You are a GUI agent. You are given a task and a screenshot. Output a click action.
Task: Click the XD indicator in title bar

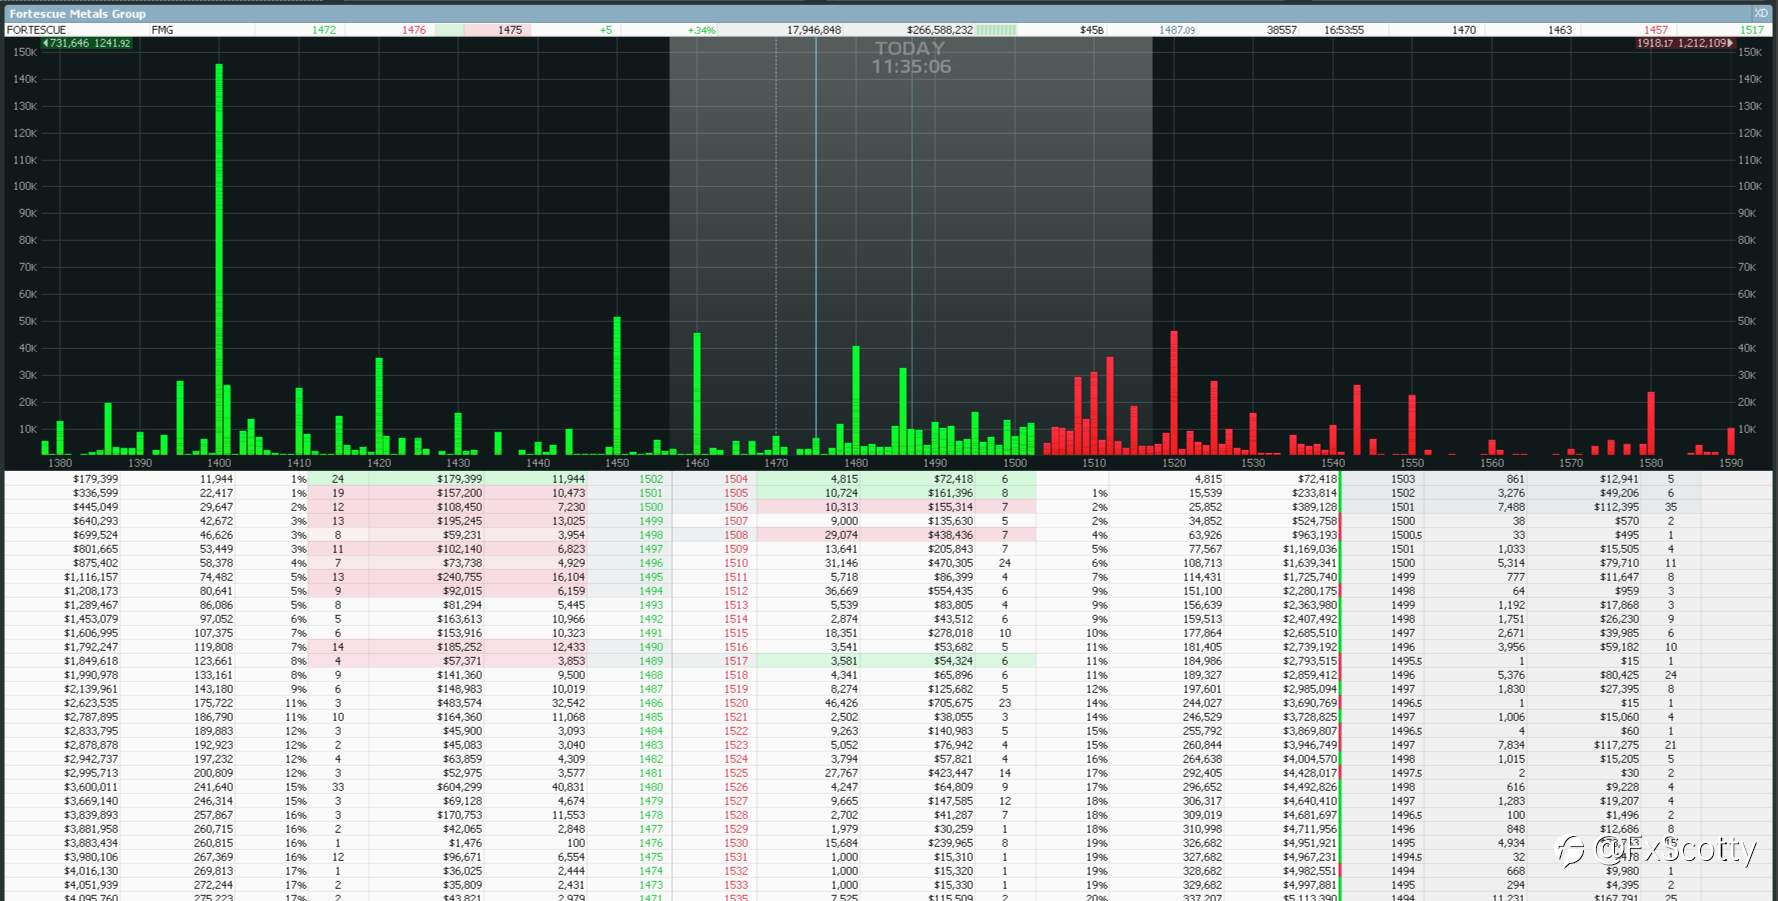1761,13
